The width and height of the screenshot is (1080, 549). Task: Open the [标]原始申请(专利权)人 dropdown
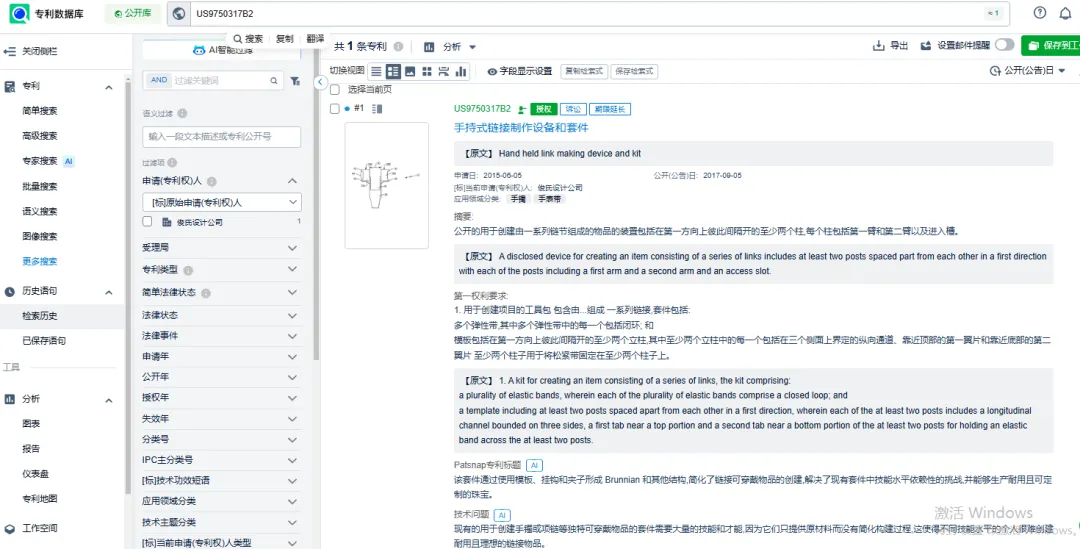(222, 203)
